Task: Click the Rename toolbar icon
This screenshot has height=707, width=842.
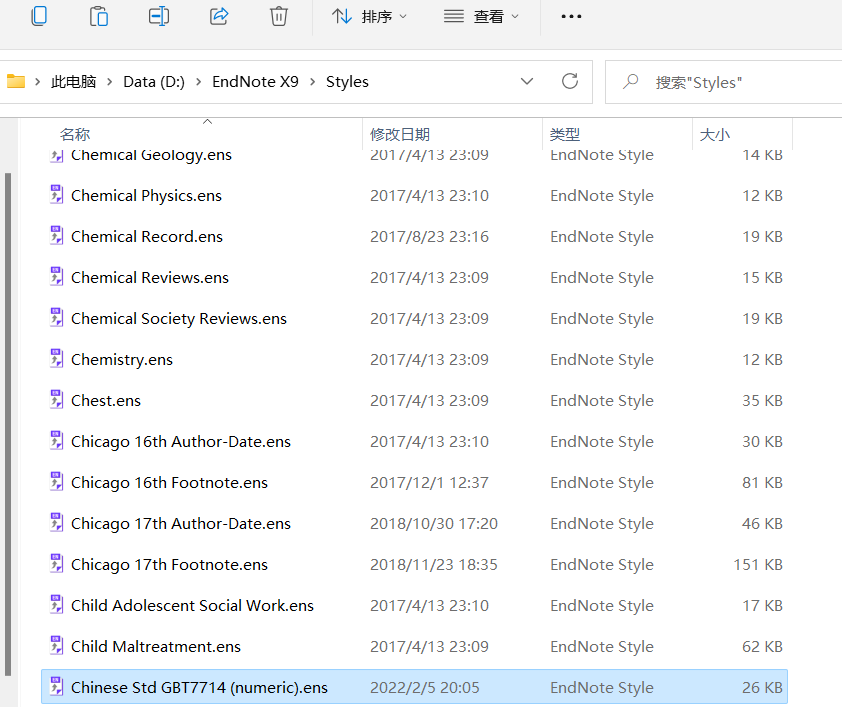Action: (x=159, y=16)
